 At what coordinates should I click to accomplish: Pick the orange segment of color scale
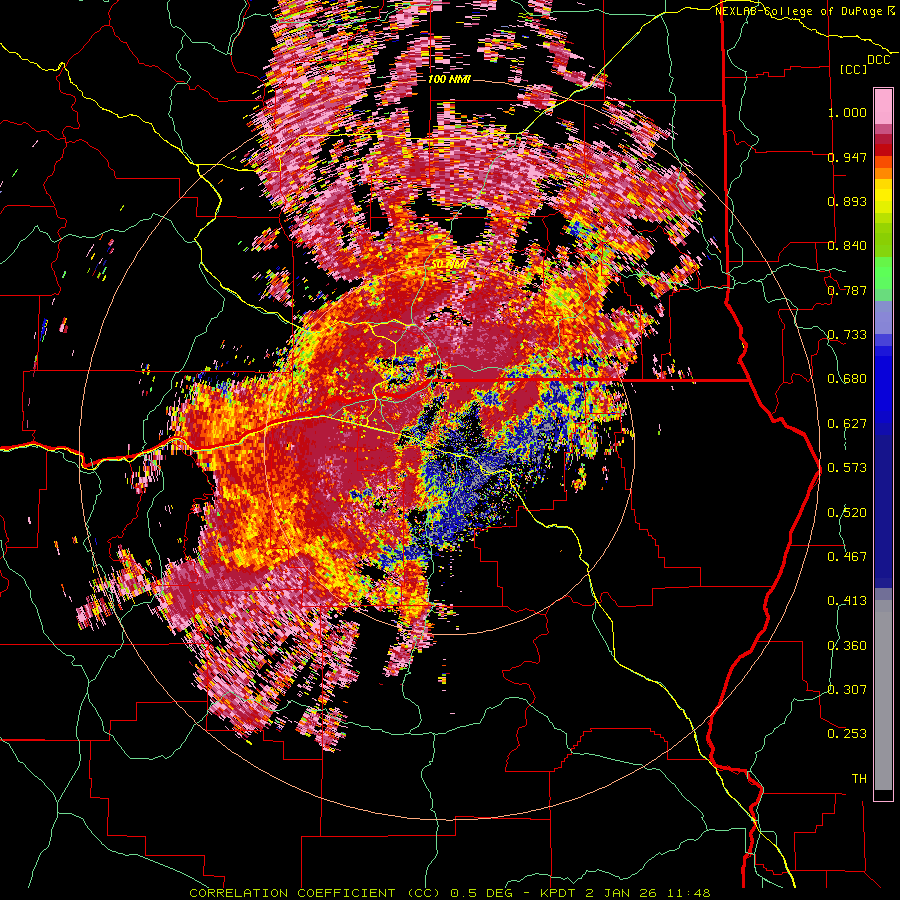[883, 173]
